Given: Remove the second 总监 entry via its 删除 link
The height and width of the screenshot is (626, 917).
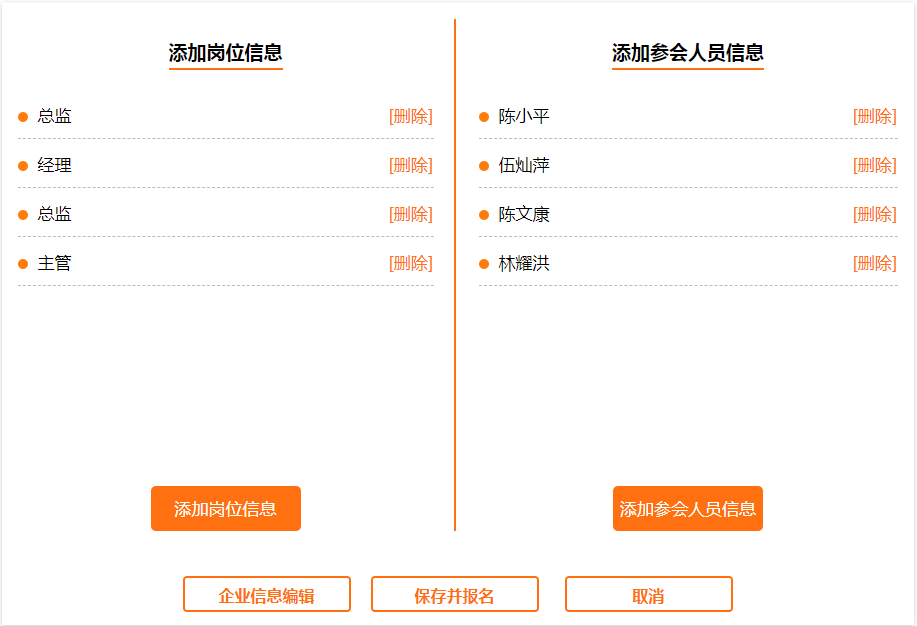Looking at the screenshot, I should 410,214.
